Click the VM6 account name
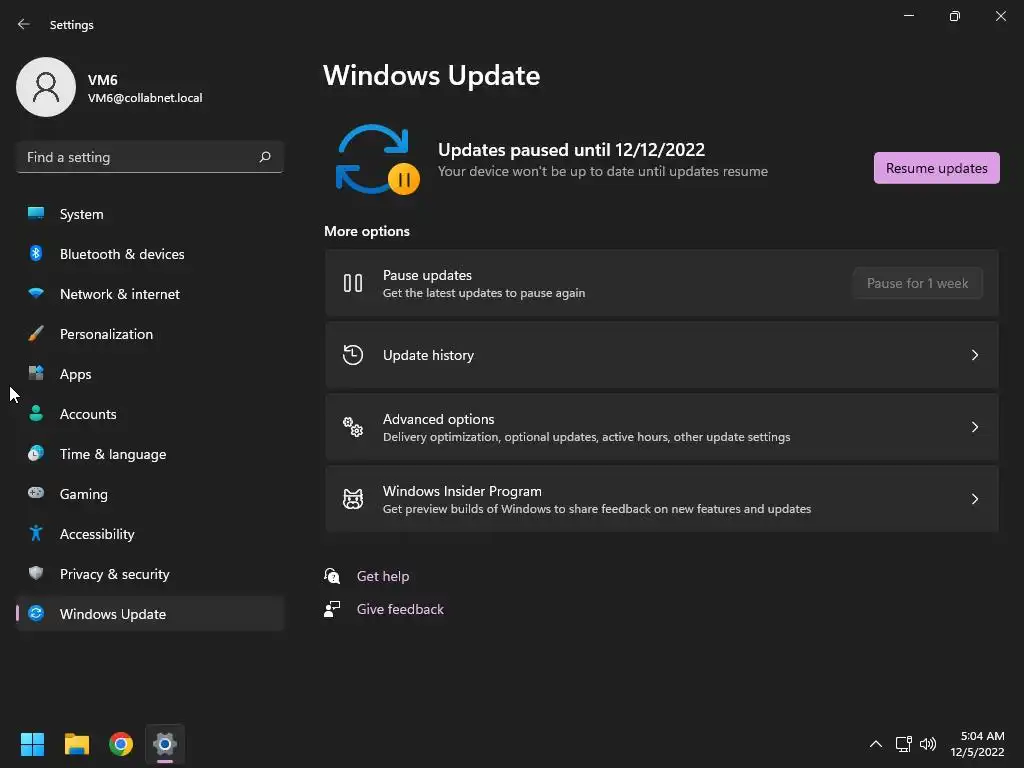This screenshot has width=1024, height=768. click(x=103, y=80)
